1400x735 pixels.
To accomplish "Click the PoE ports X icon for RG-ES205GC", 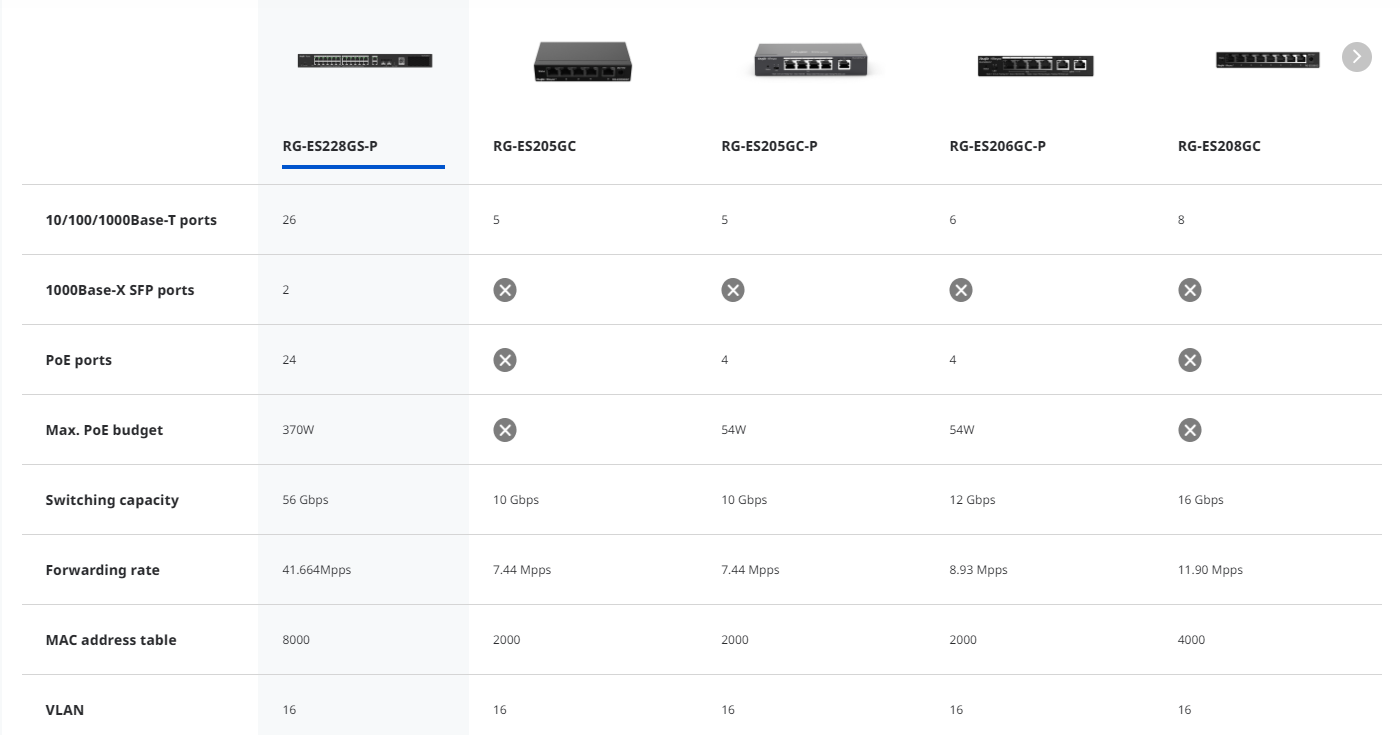I will tap(505, 360).
